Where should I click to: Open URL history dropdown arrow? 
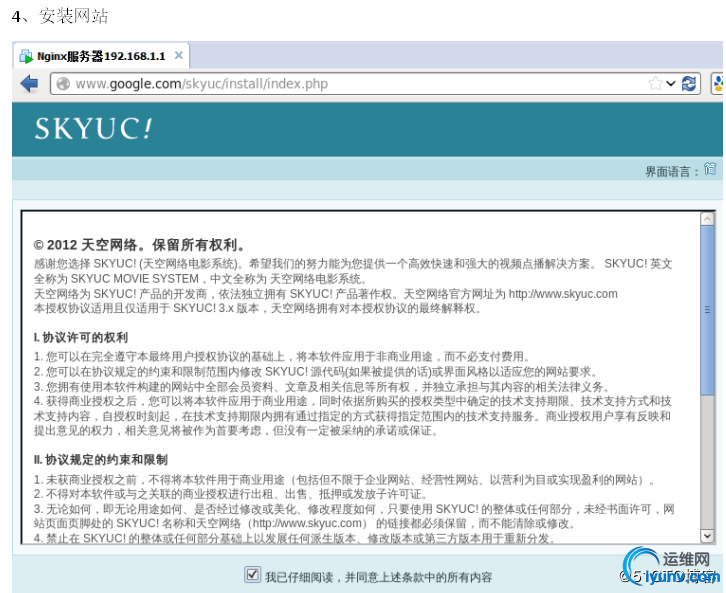tap(671, 84)
